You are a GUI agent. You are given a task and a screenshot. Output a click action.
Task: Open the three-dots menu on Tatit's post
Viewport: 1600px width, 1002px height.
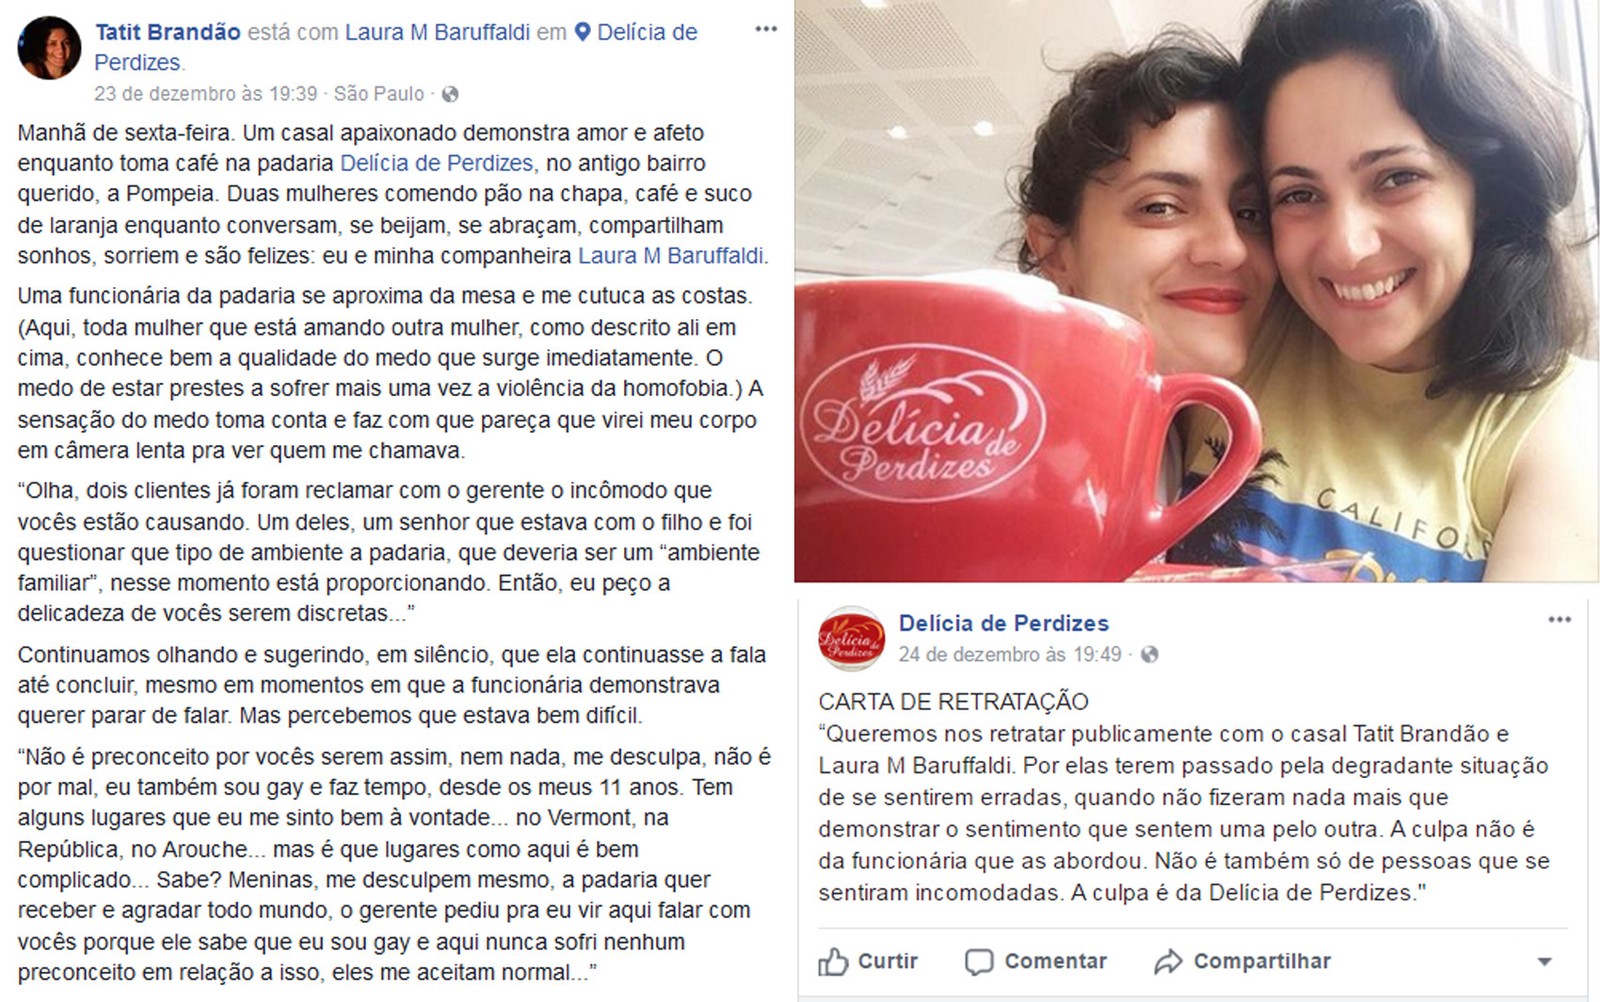[766, 29]
